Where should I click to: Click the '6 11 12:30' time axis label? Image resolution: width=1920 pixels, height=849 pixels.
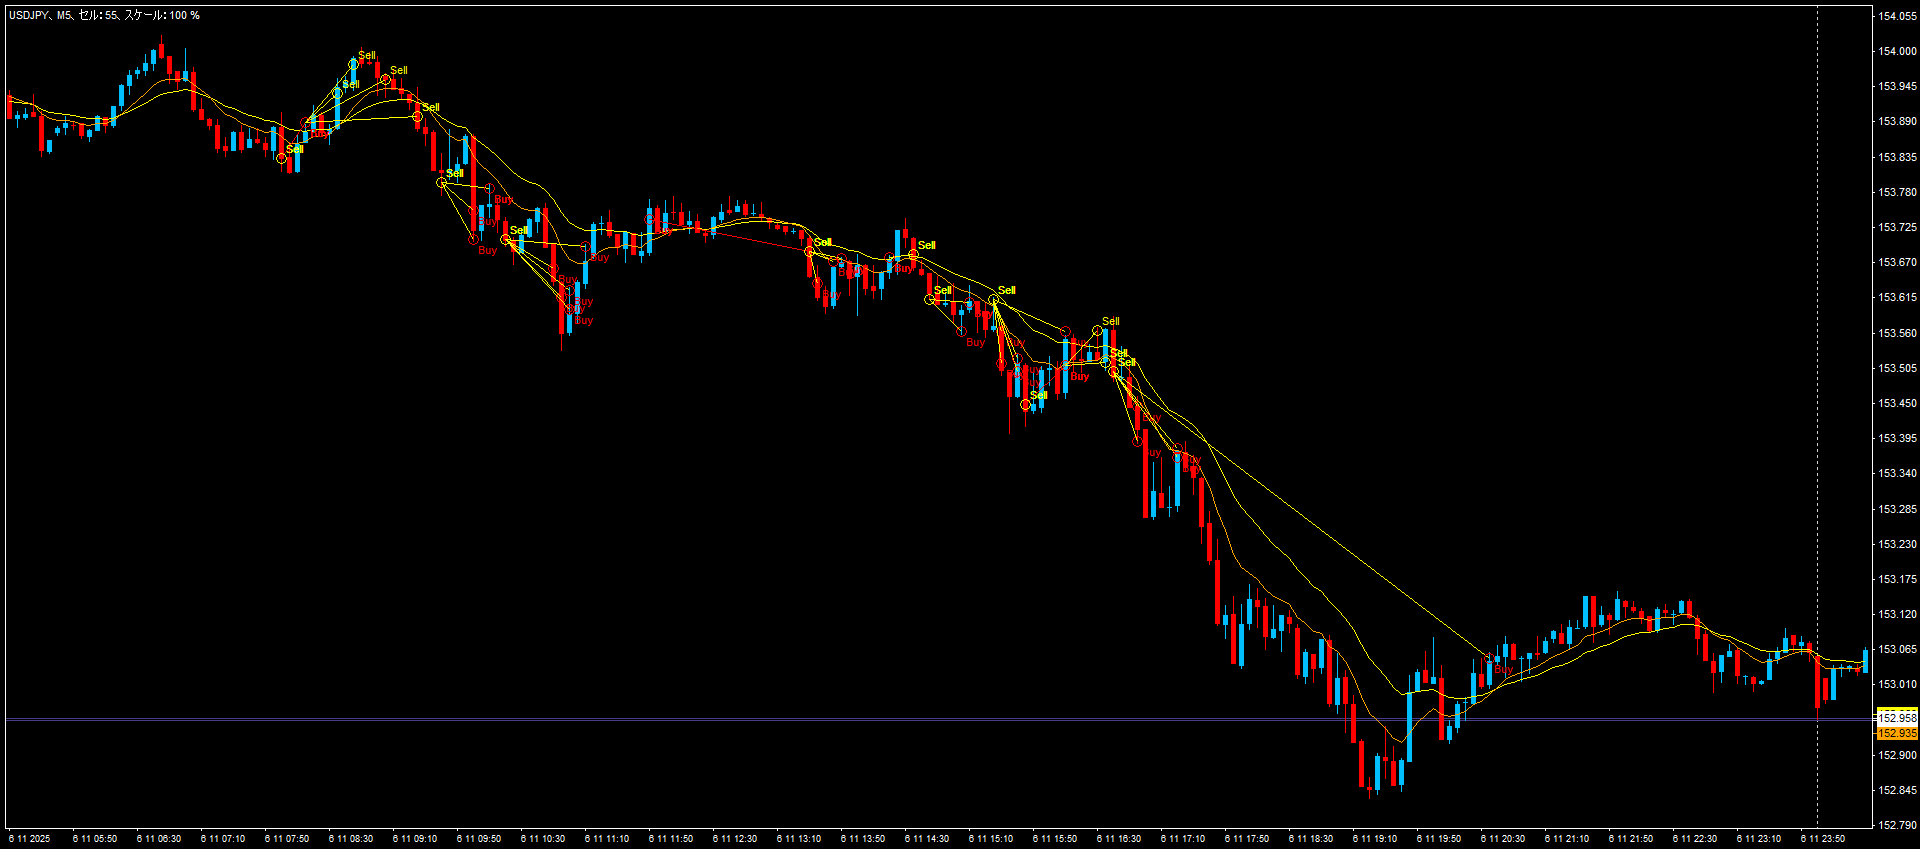(x=735, y=839)
